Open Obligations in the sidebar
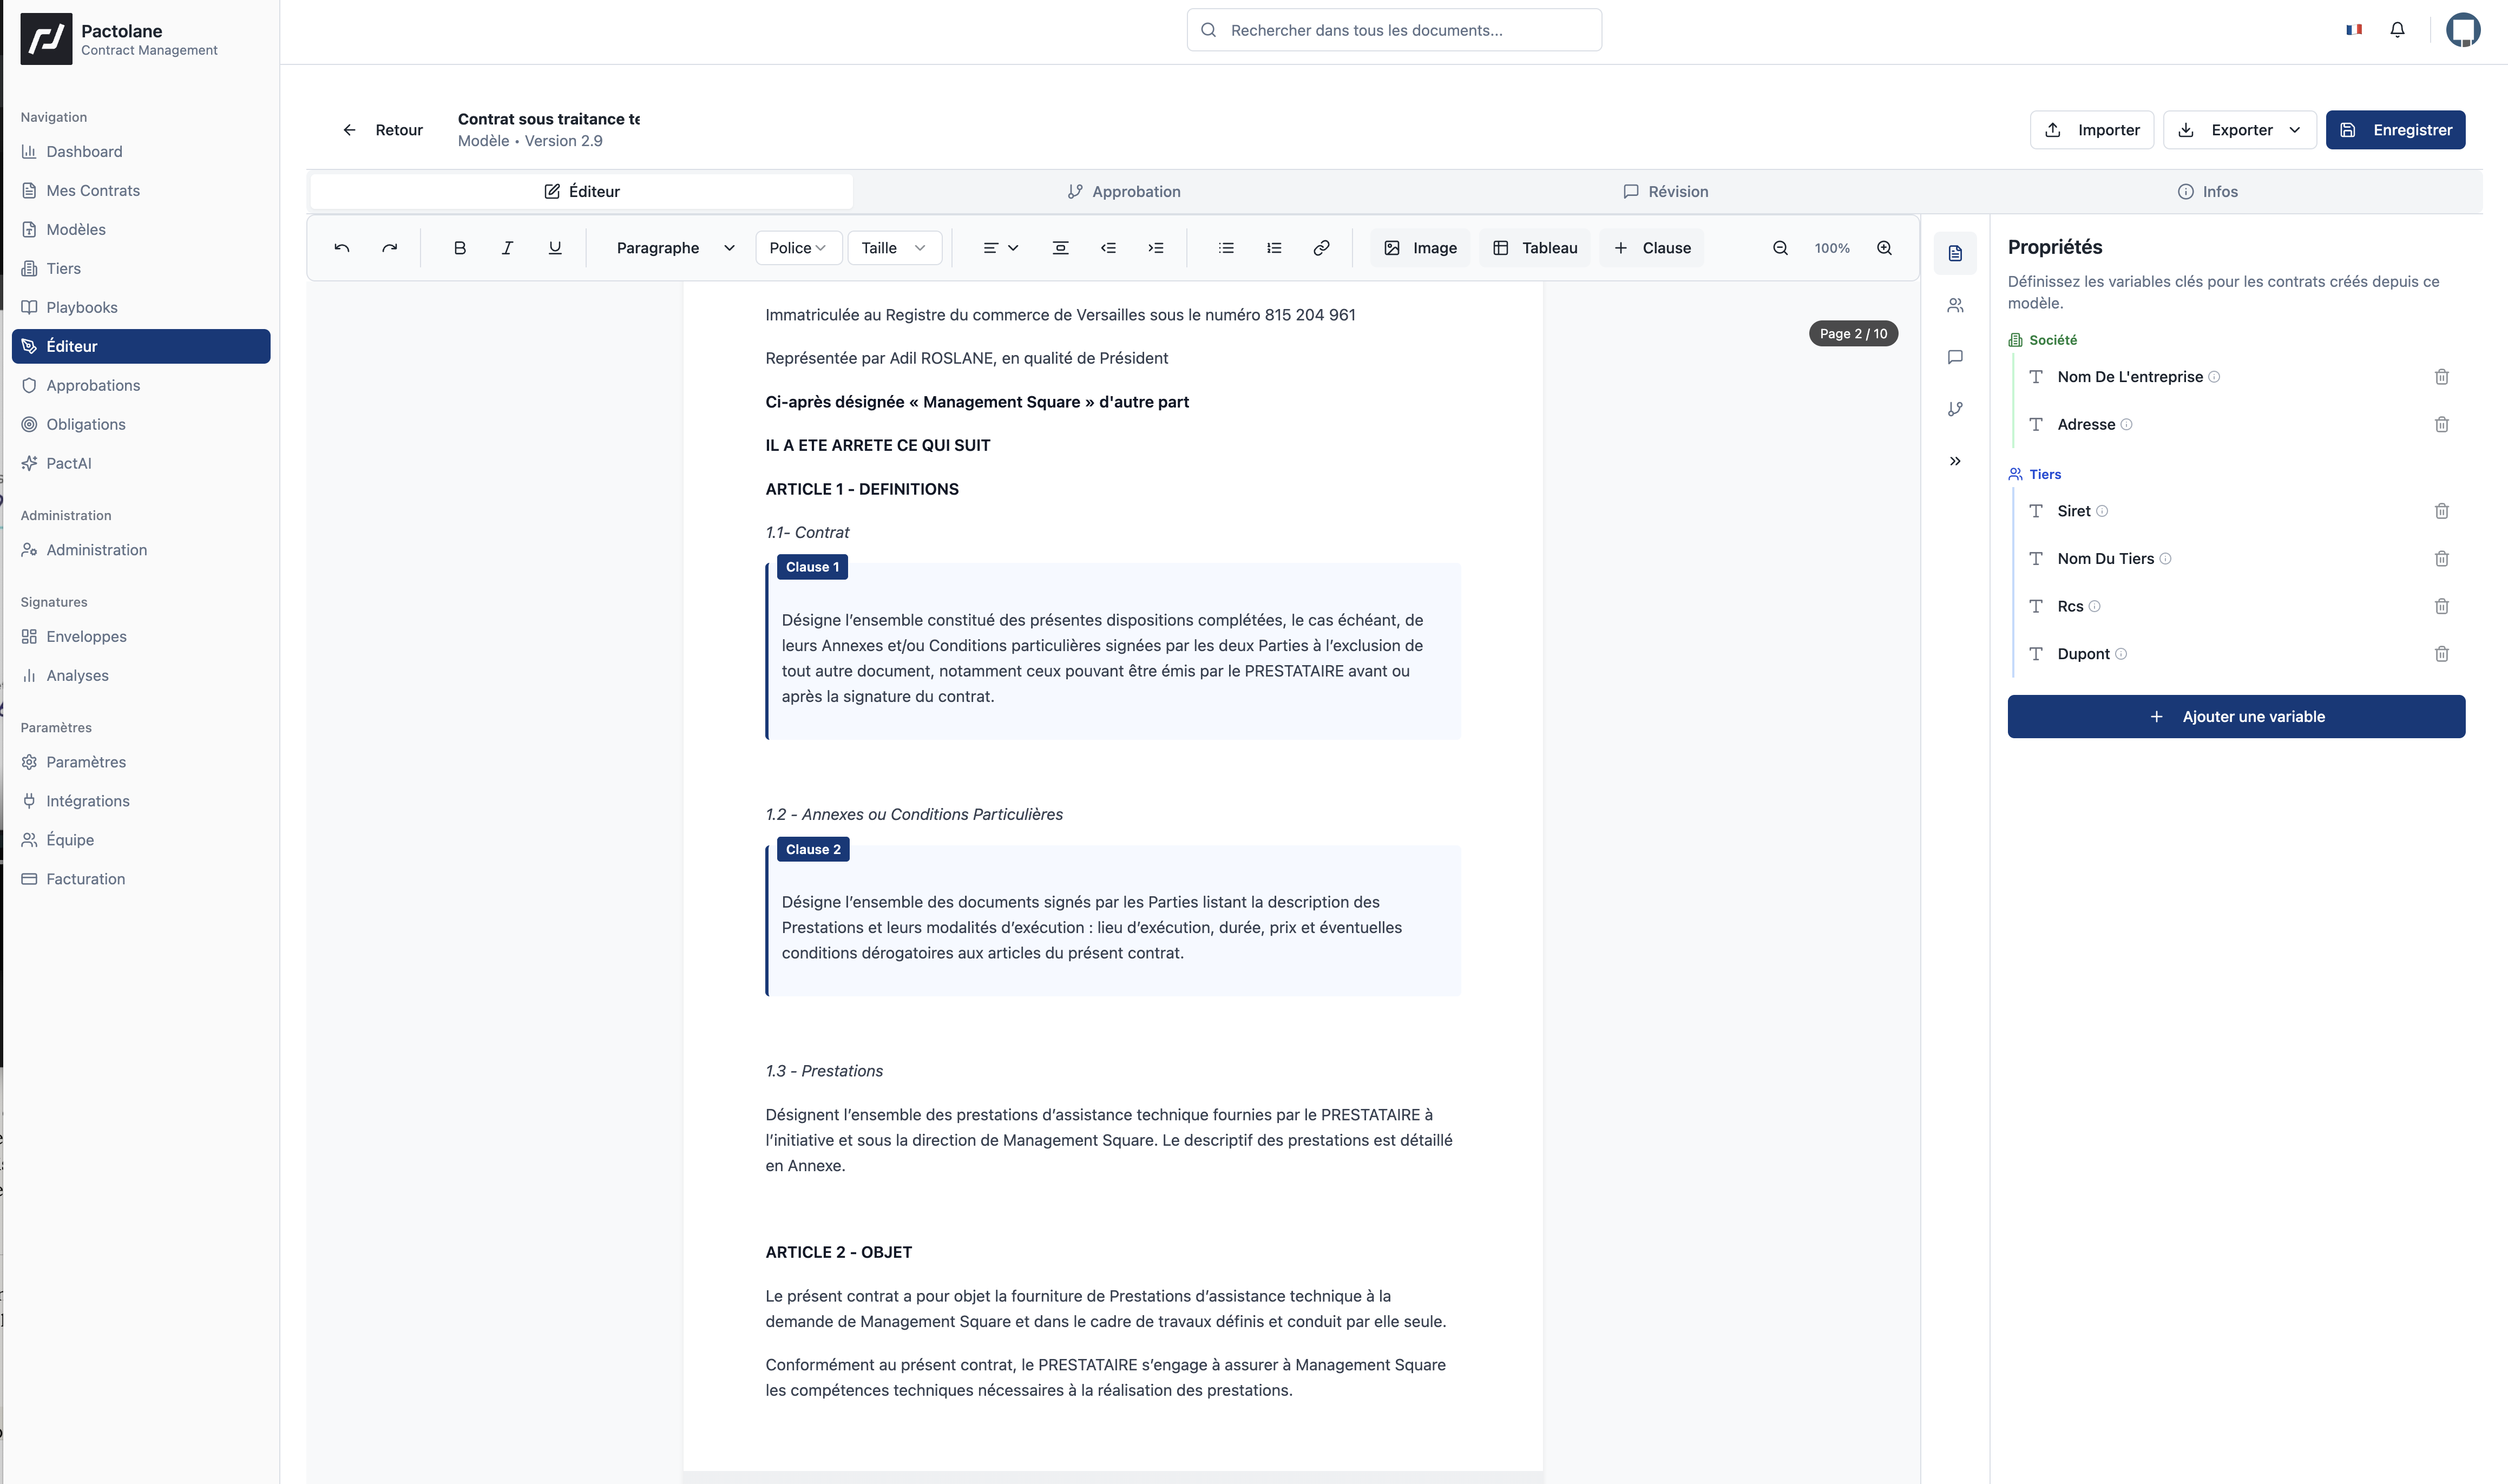 141,425
